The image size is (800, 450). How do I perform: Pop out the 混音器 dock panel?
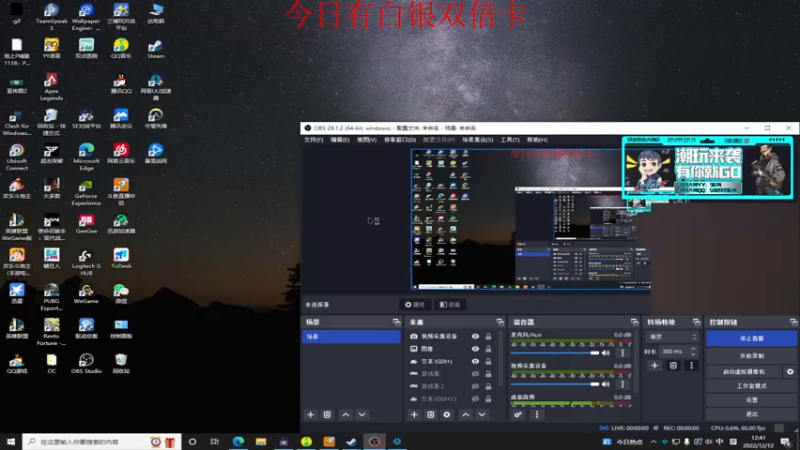tap(634, 322)
